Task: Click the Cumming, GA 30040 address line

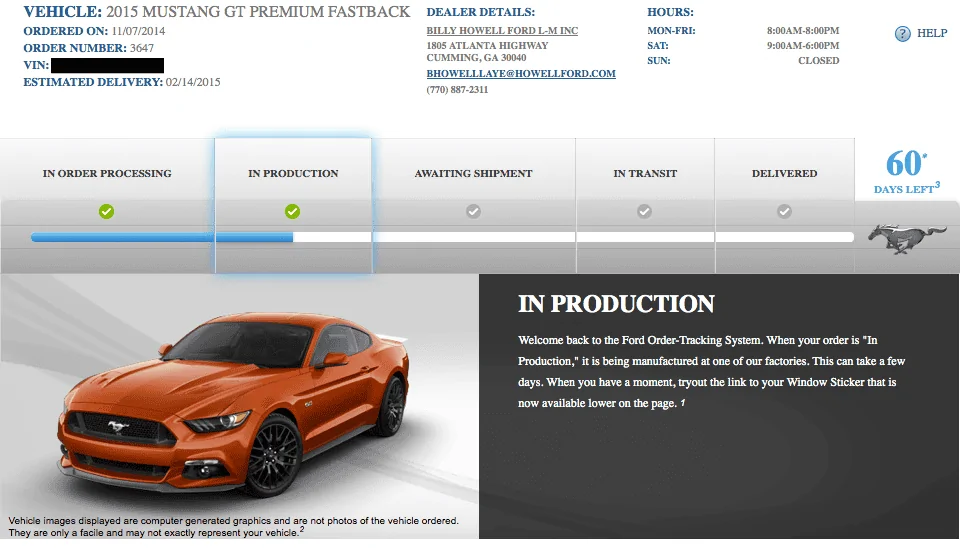Action: (476, 58)
